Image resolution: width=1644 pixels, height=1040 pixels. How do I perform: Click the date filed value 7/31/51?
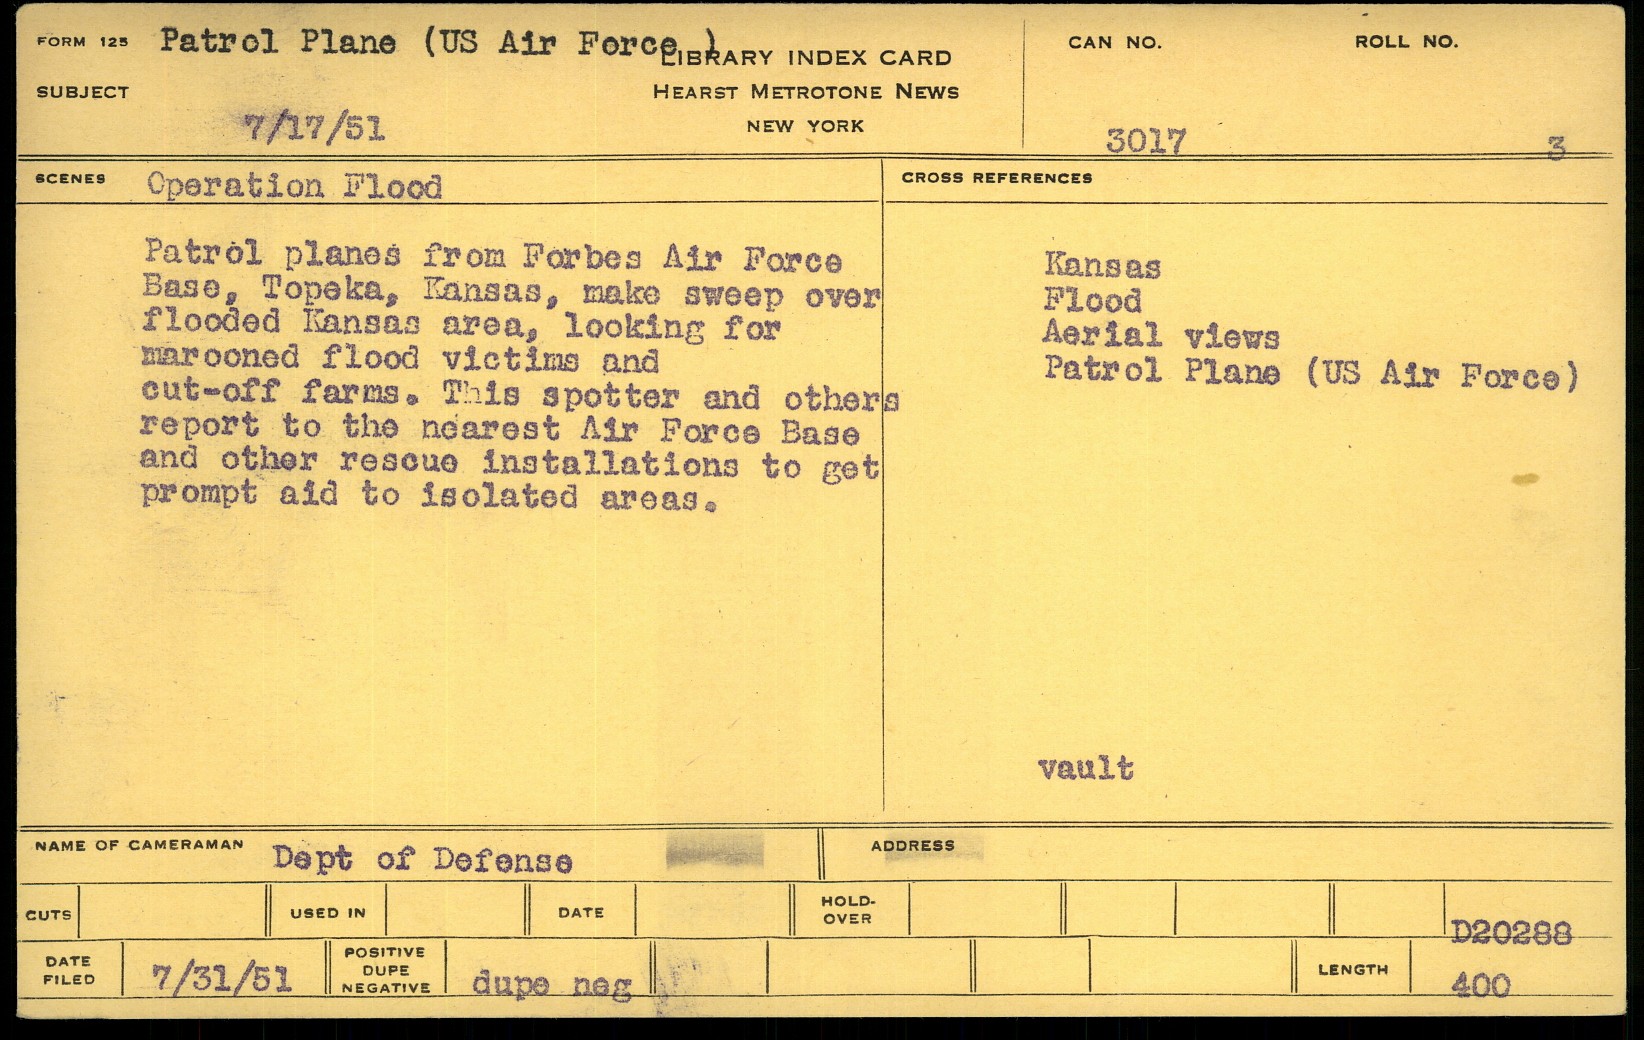pyautogui.click(x=221, y=978)
